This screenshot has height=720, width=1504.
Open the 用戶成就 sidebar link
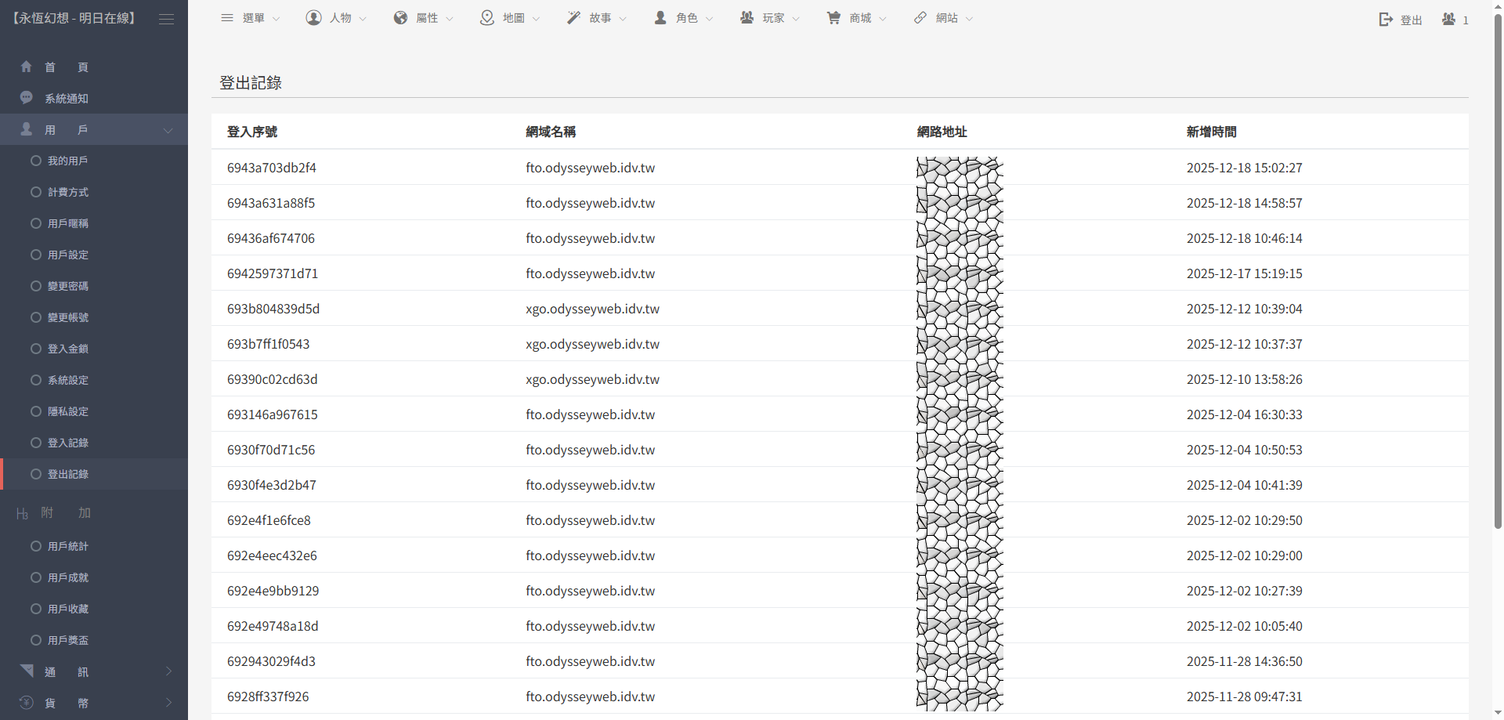pyautogui.click(x=67, y=578)
